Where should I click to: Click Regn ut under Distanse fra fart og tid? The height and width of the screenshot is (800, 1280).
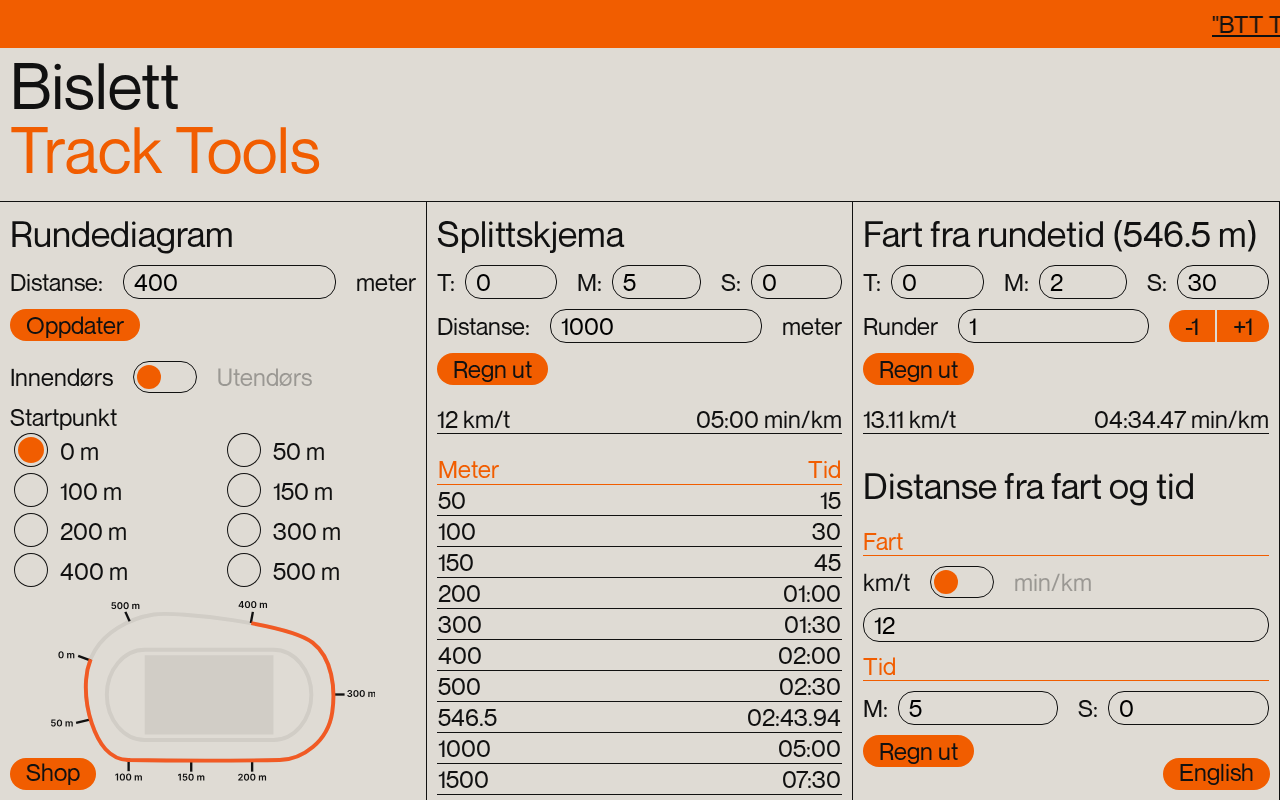coord(918,751)
